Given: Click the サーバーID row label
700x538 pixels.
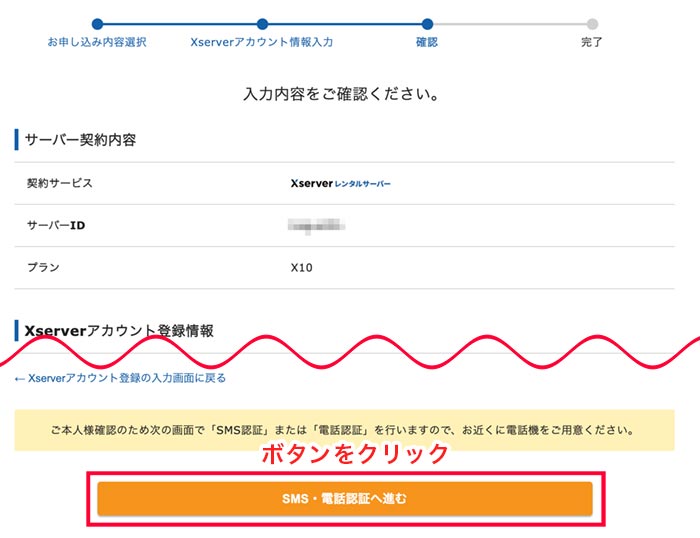Looking at the screenshot, I should coord(56,225).
